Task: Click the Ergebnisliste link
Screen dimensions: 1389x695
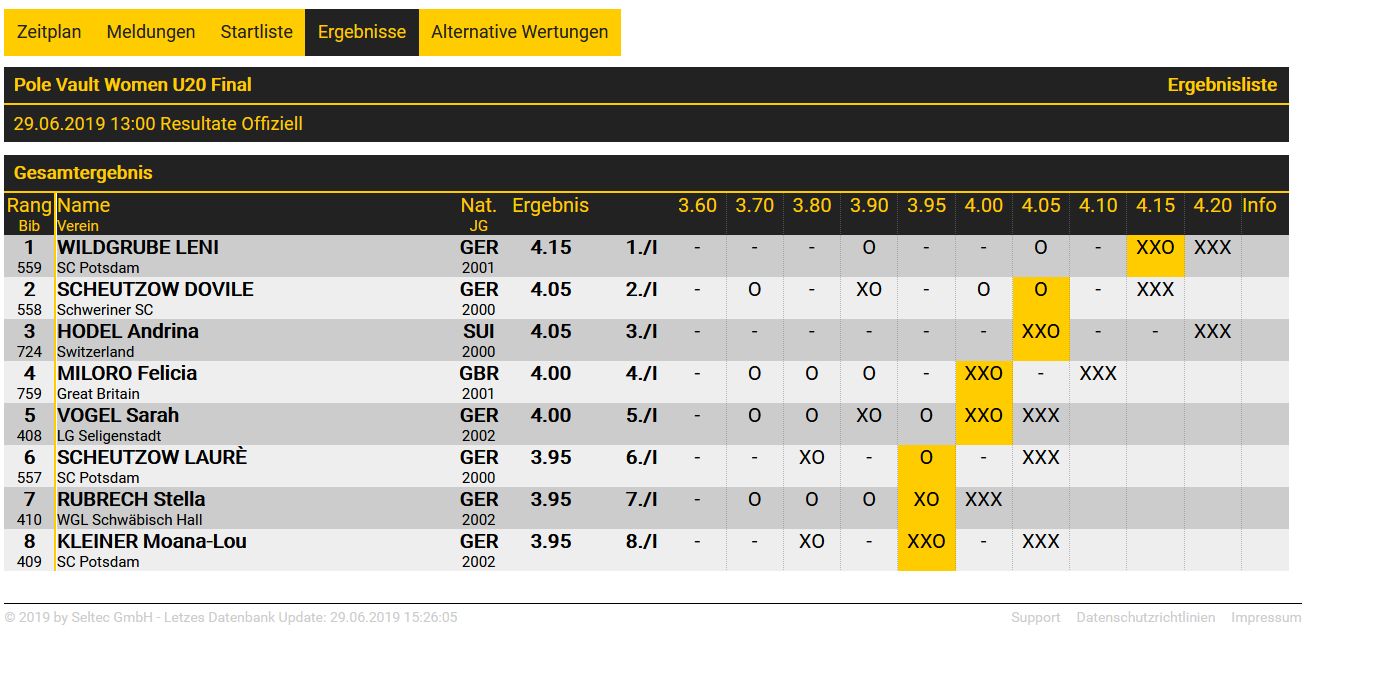Action: click(1222, 85)
